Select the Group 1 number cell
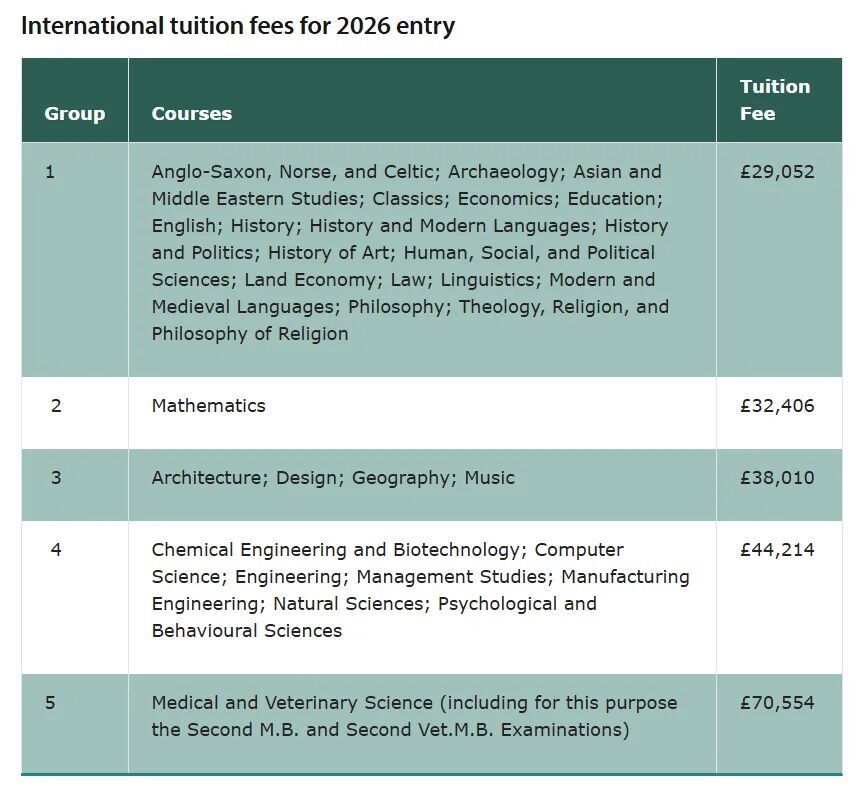Viewport: 861px width, 786px height. pos(50,172)
